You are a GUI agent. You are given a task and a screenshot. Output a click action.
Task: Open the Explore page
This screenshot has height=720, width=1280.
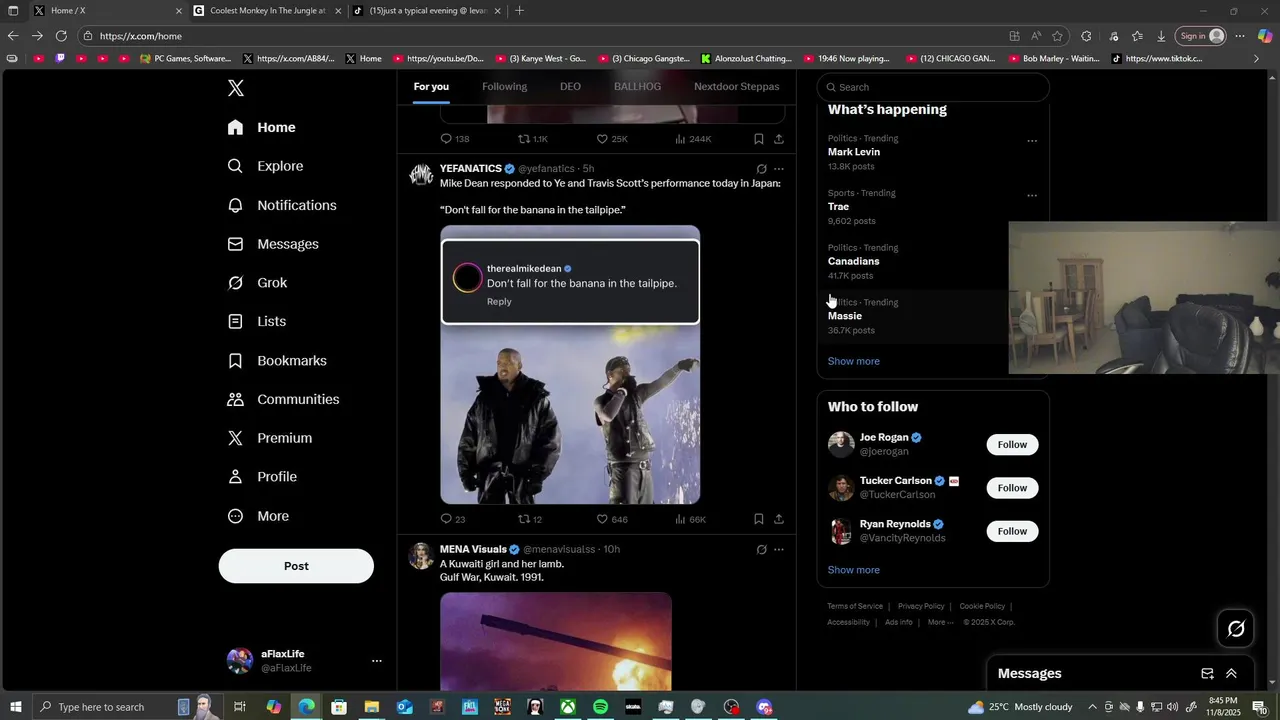pos(265,166)
